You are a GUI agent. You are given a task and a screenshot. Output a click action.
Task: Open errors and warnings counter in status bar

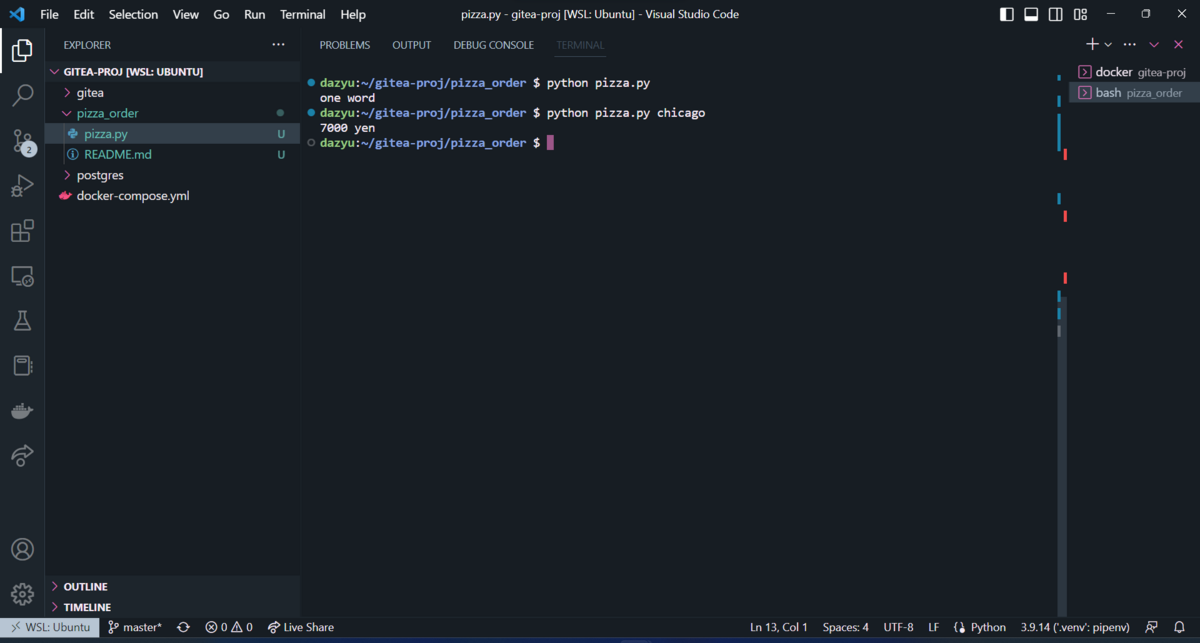click(229, 627)
